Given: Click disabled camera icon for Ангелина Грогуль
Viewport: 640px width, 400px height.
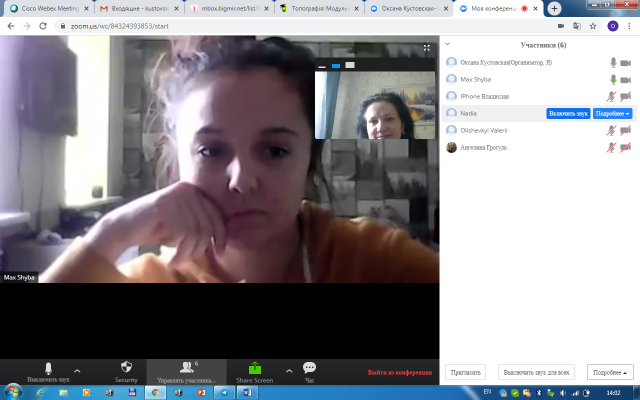Looking at the screenshot, I should point(626,147).
